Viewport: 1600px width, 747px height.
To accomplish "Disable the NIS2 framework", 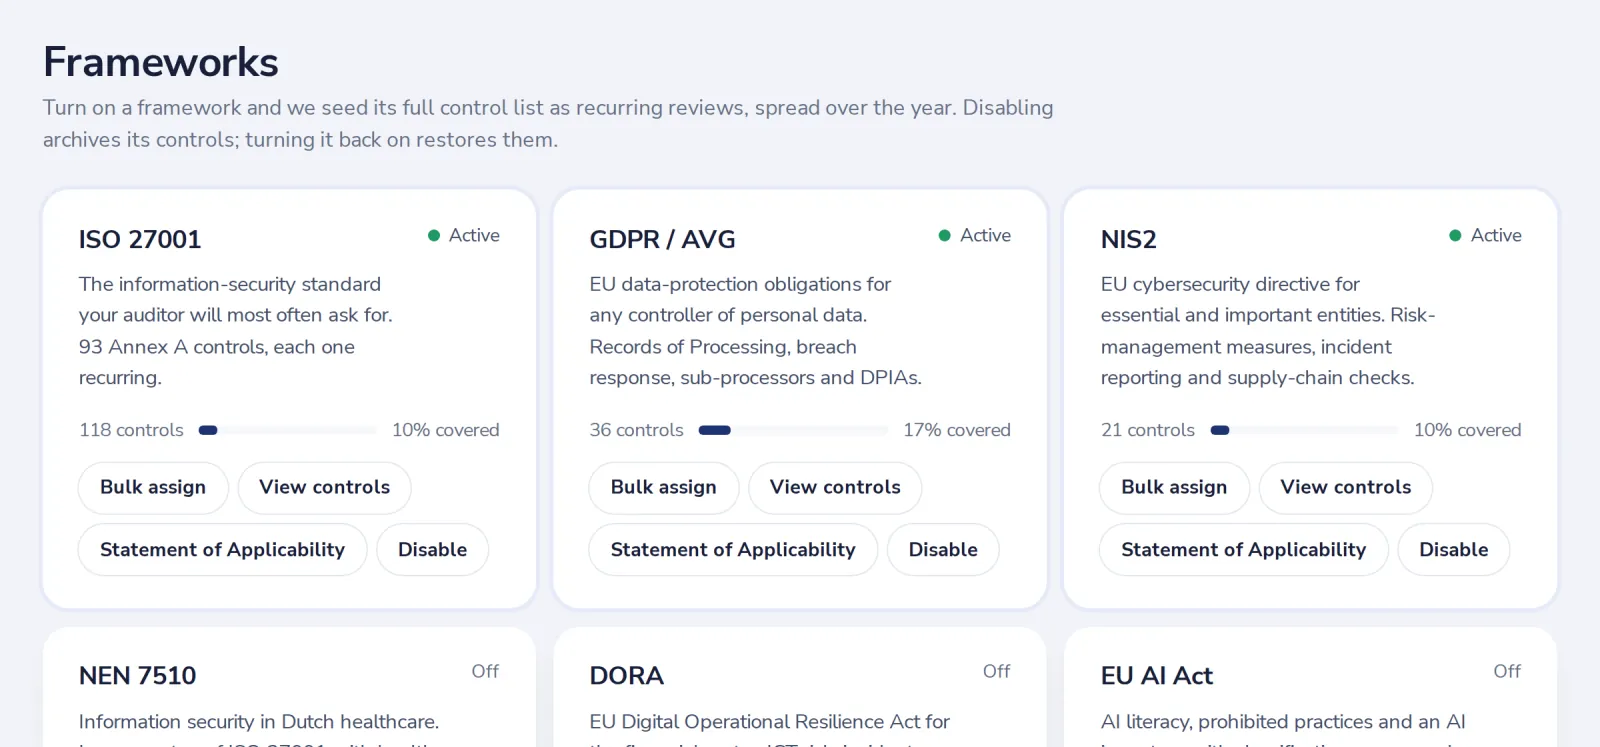I will [1454, 550].
